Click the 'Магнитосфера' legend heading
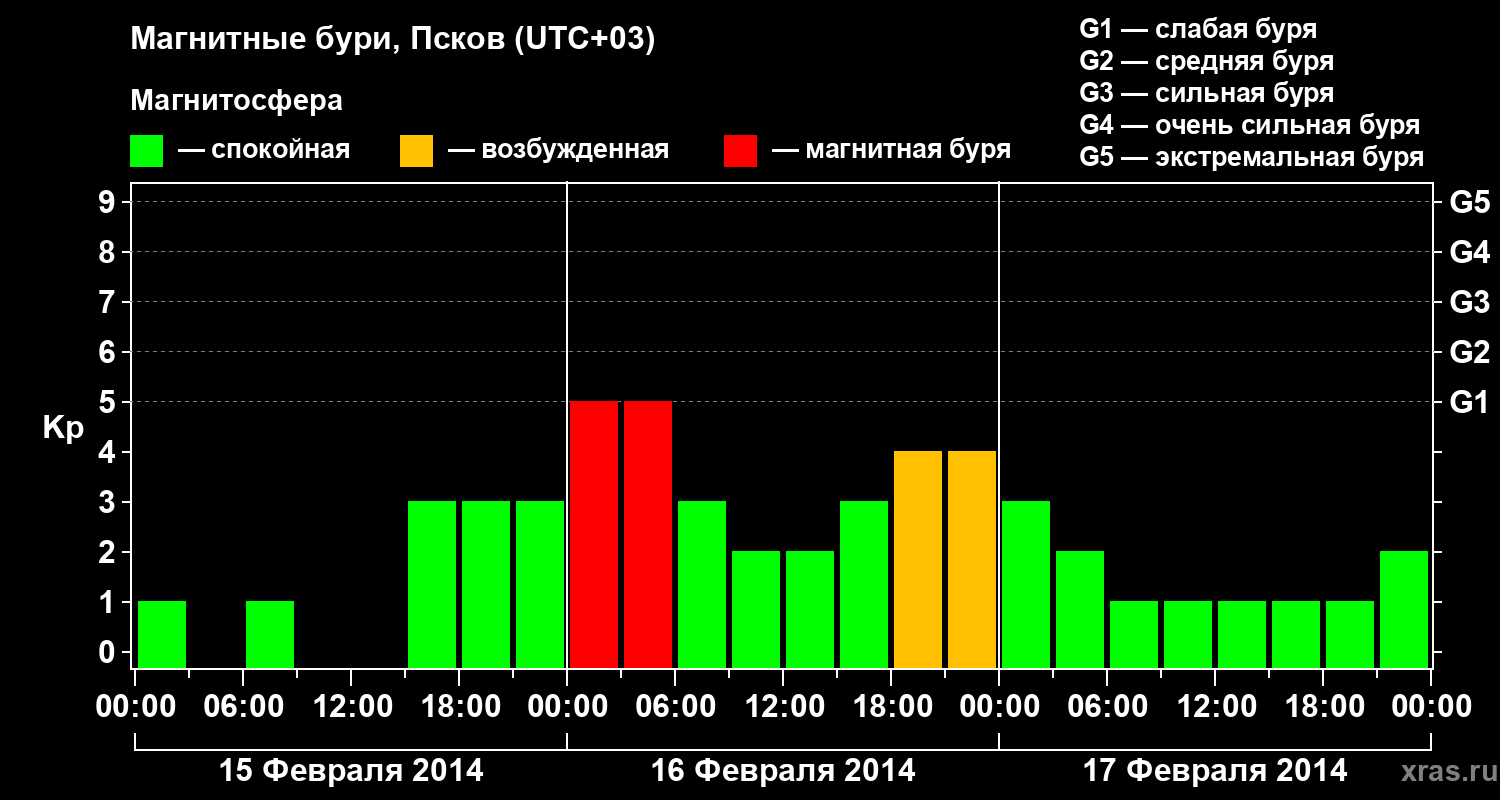Image resolution: width=1500 pixels, height=800 pixels. tap(236, 101)
